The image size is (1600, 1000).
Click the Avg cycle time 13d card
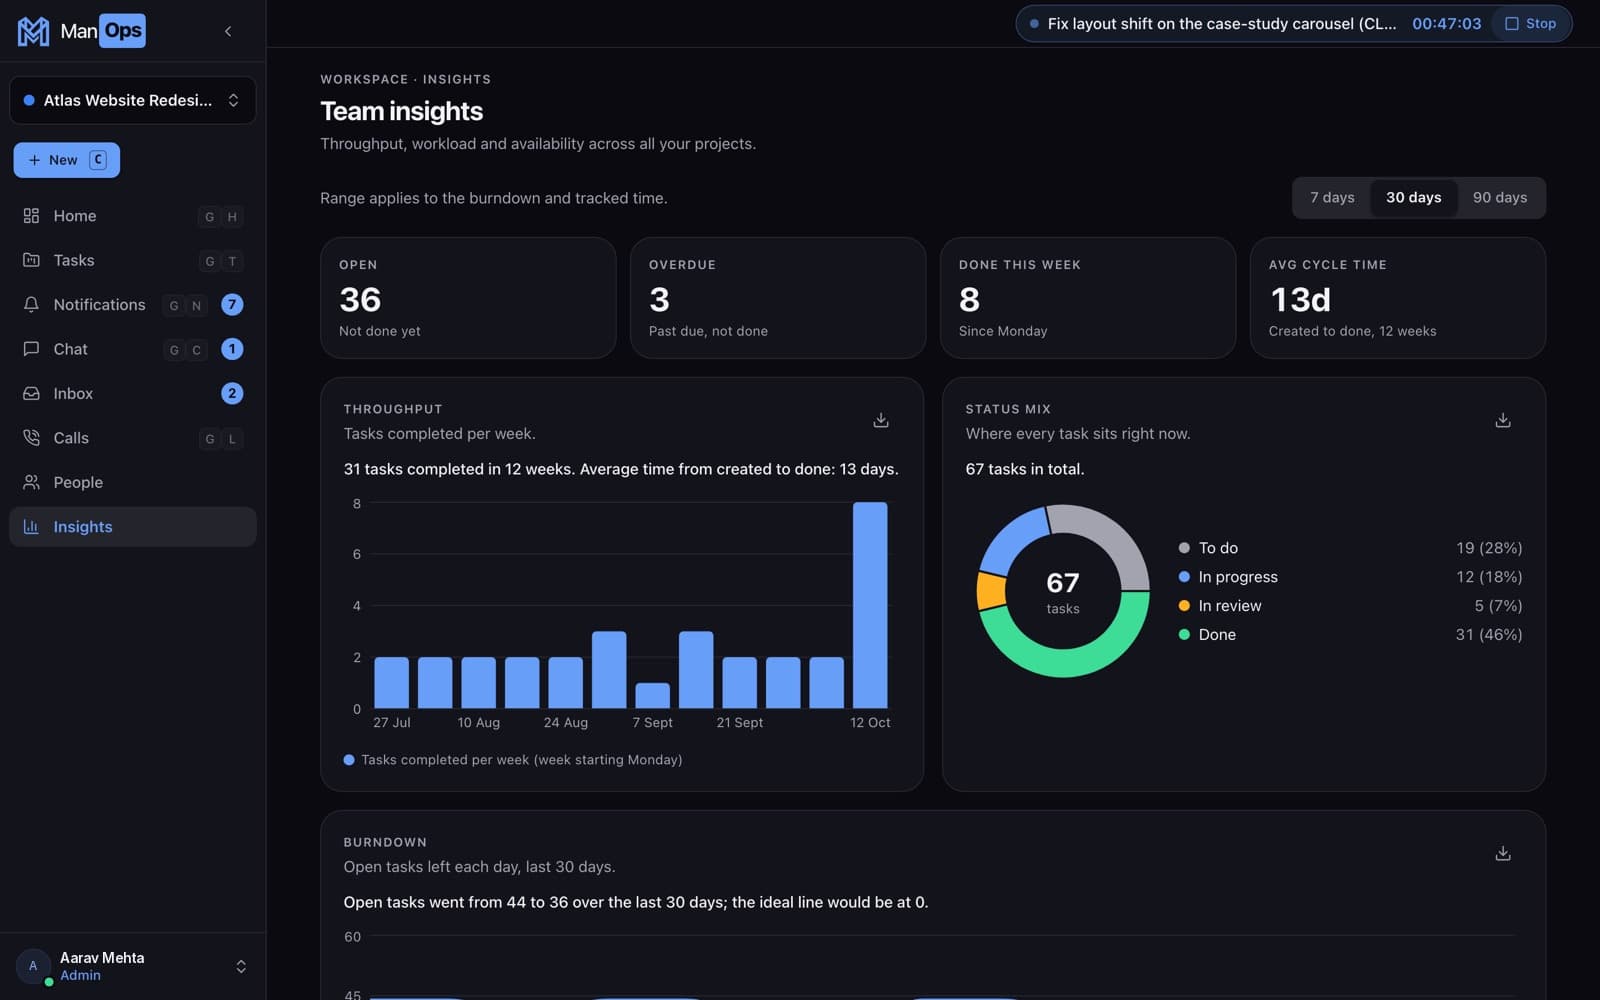click(x=1398, y=298)
